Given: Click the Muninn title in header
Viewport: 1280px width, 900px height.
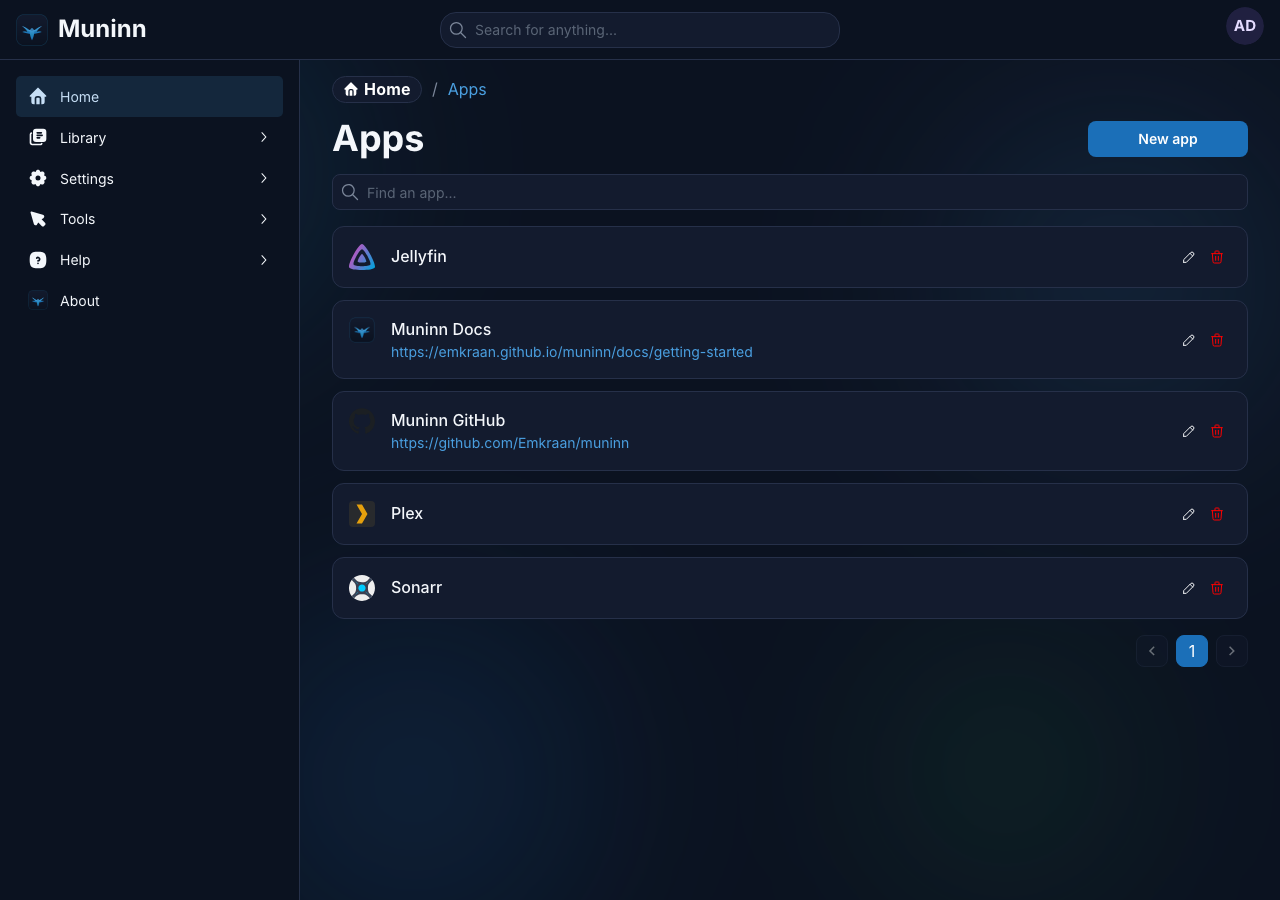Looking at the screenshot, I should (102, 29).
